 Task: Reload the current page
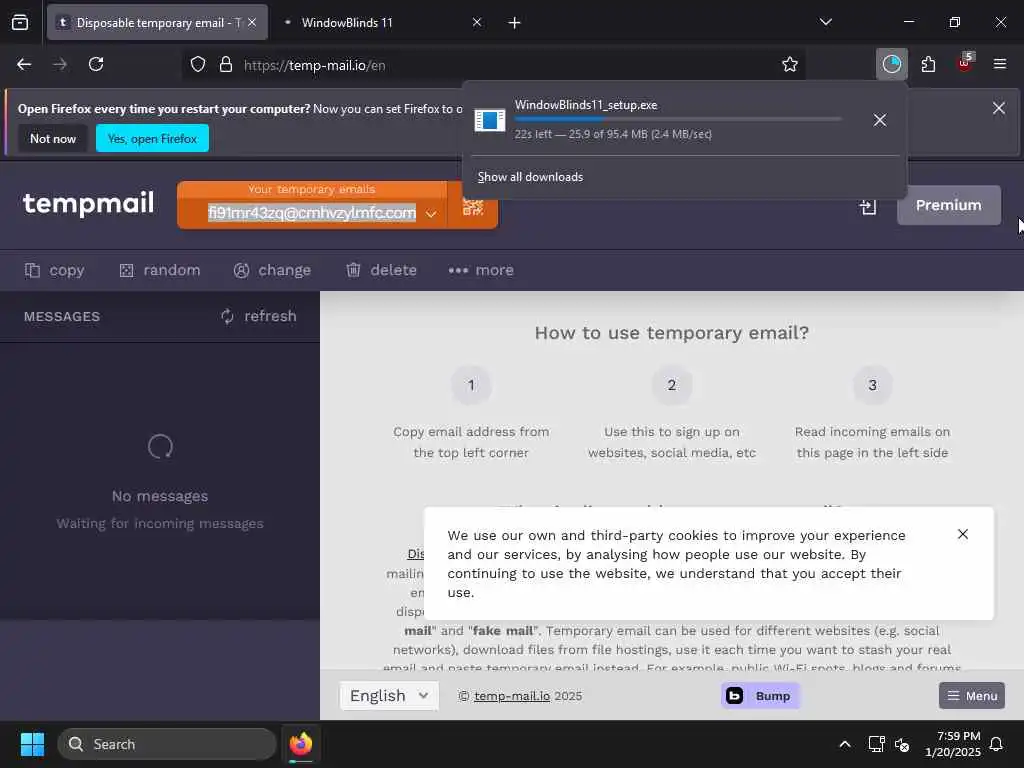(96, 64)
